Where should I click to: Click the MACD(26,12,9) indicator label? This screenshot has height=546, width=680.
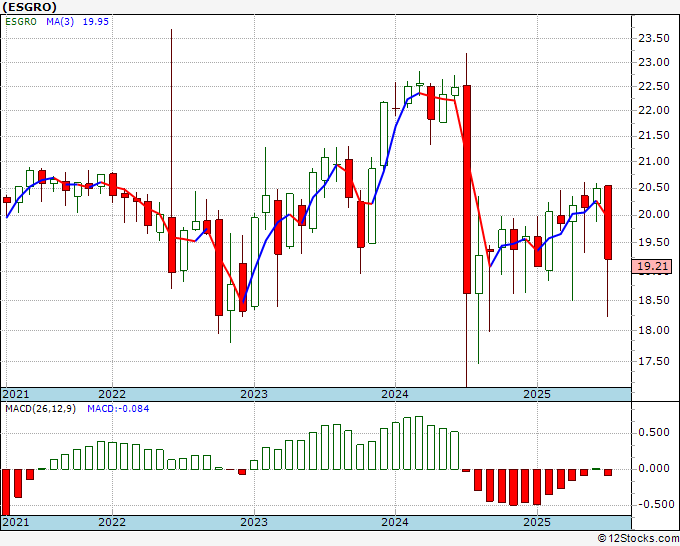tap(40, 409)
